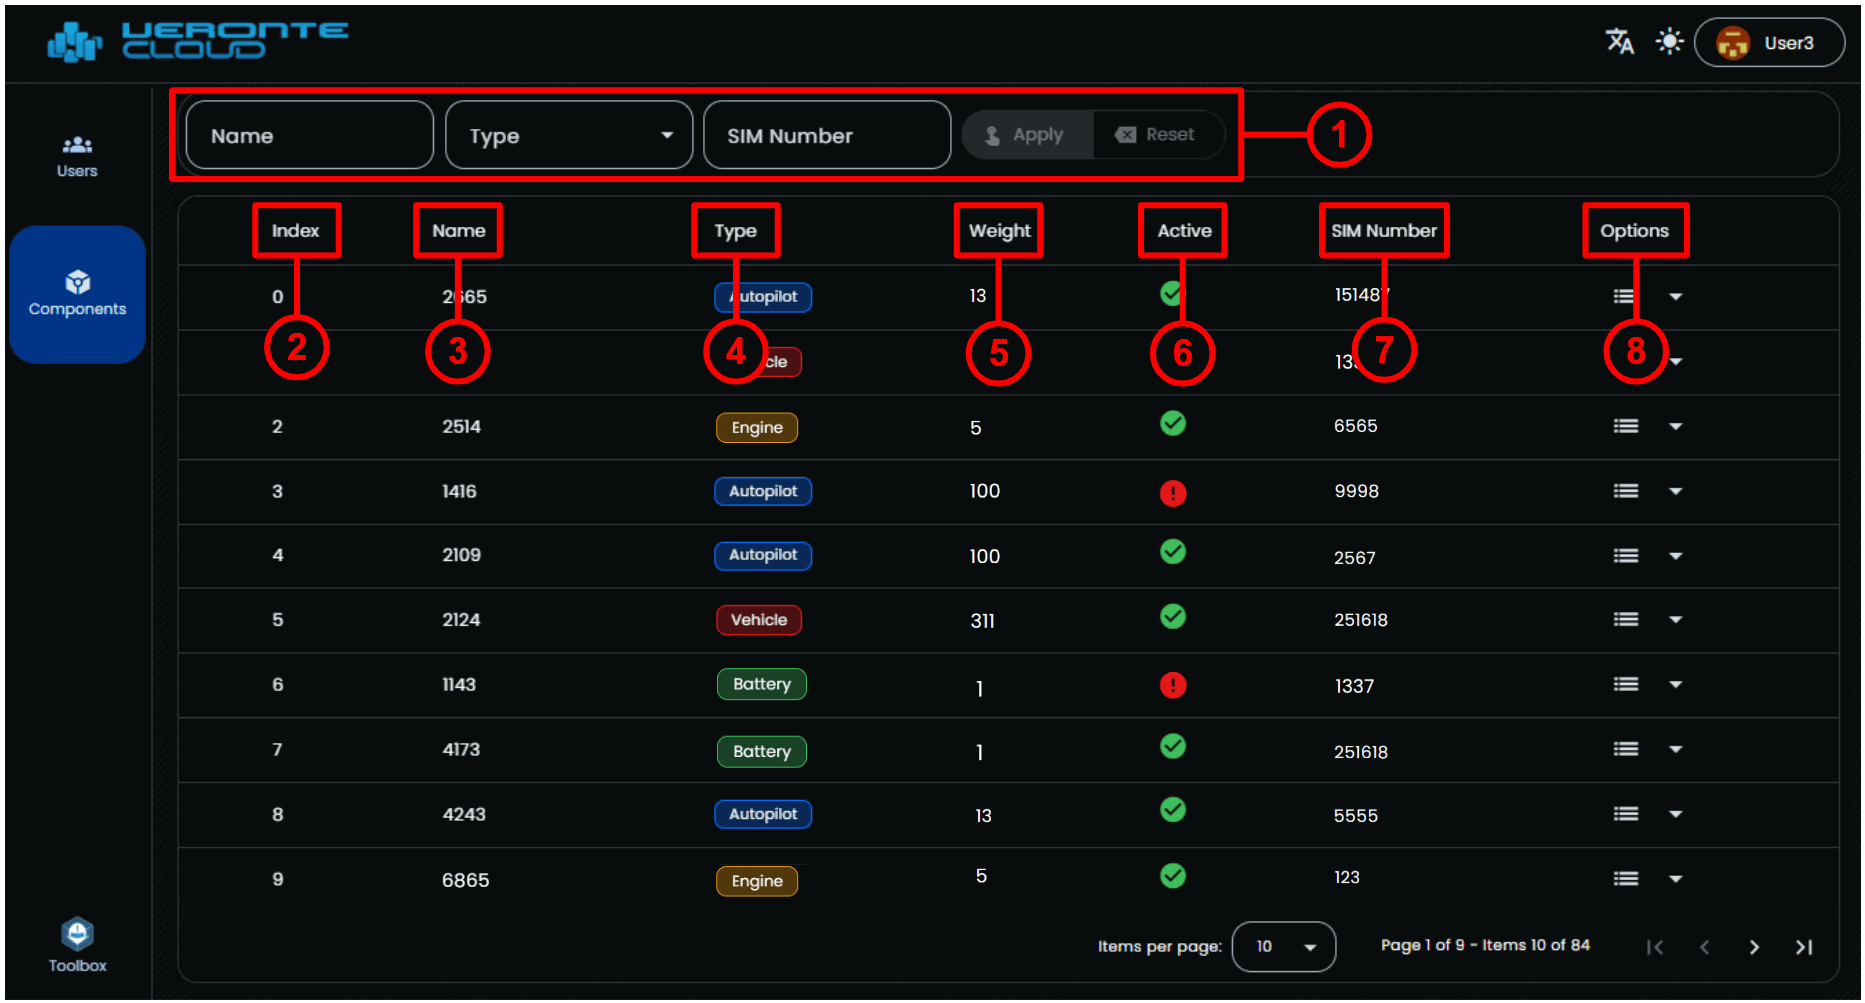Open the Type filter dropdown
This screenshot has width=1865, height=1003.
[568, 136]
